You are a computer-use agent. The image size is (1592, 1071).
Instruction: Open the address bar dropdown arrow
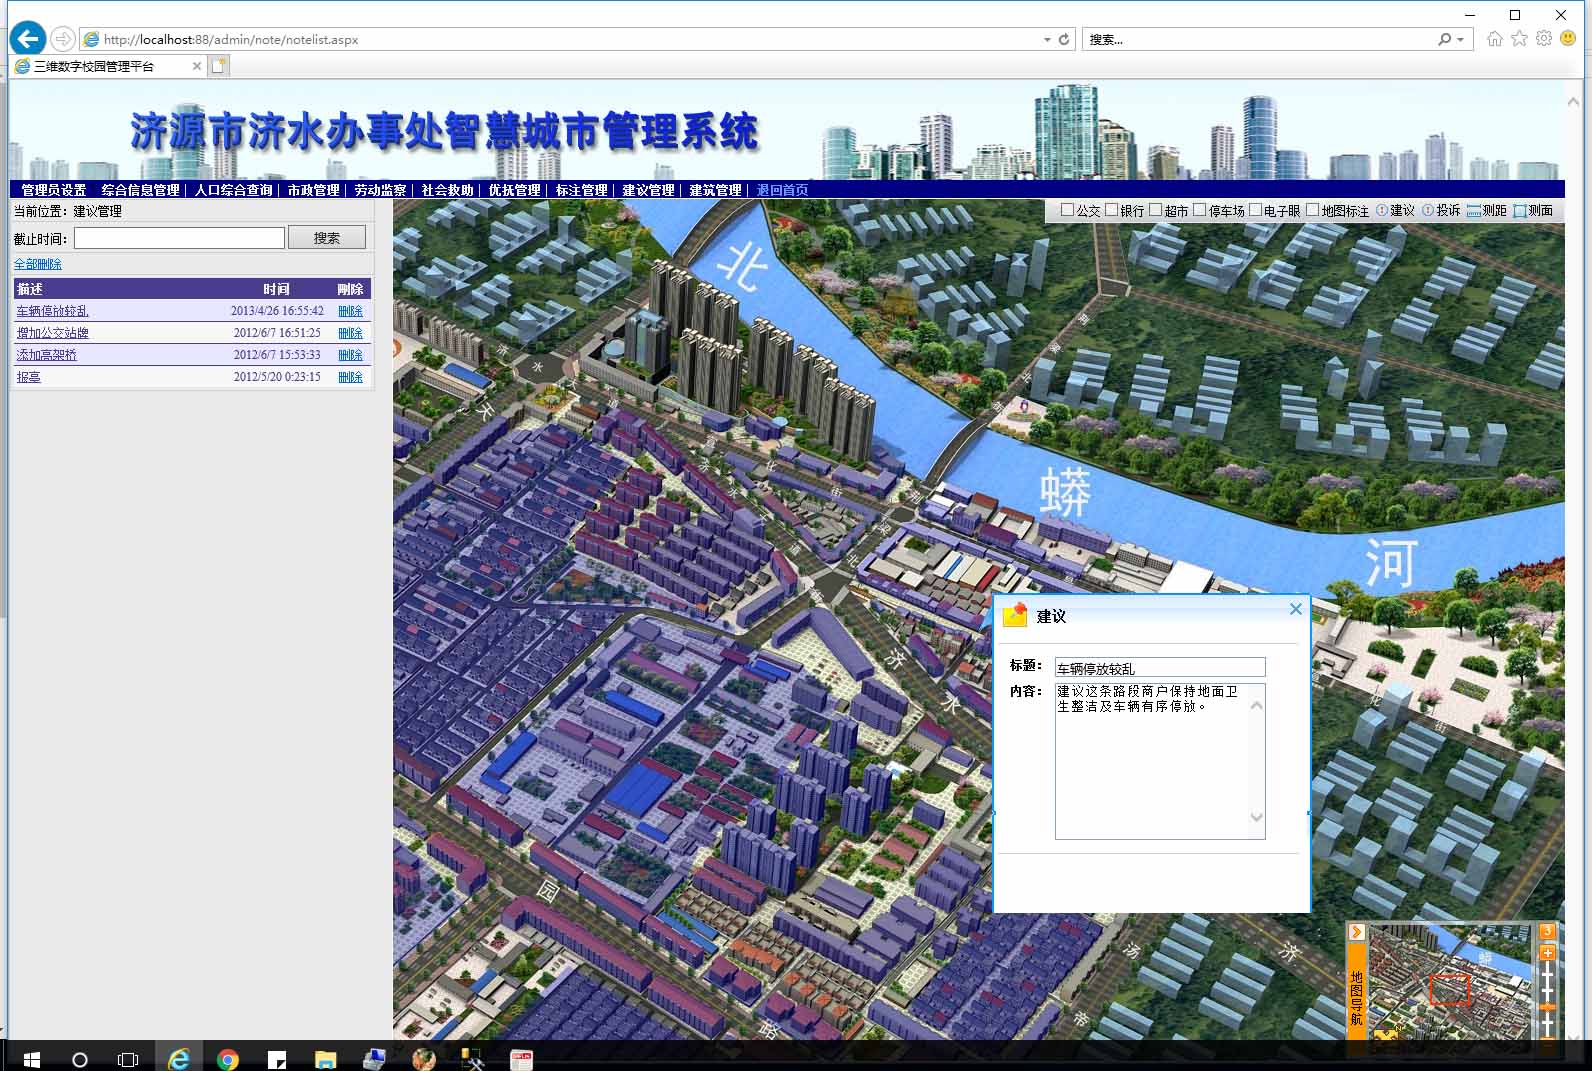click(1047, 40)
